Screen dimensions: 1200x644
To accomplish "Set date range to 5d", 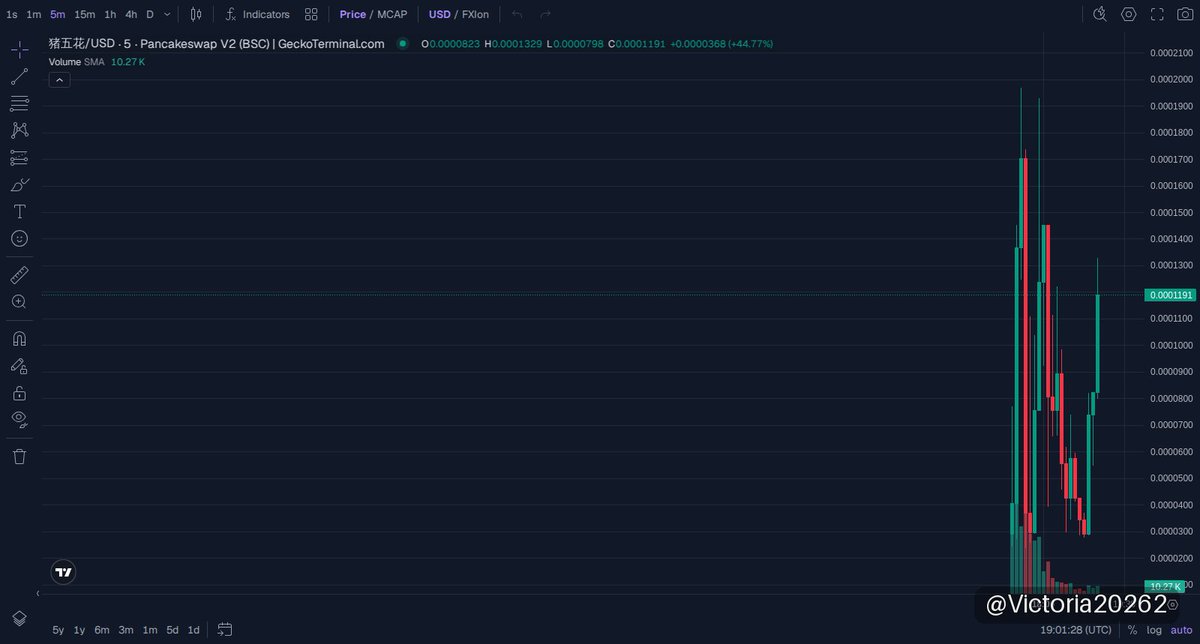I will [173, 630].
